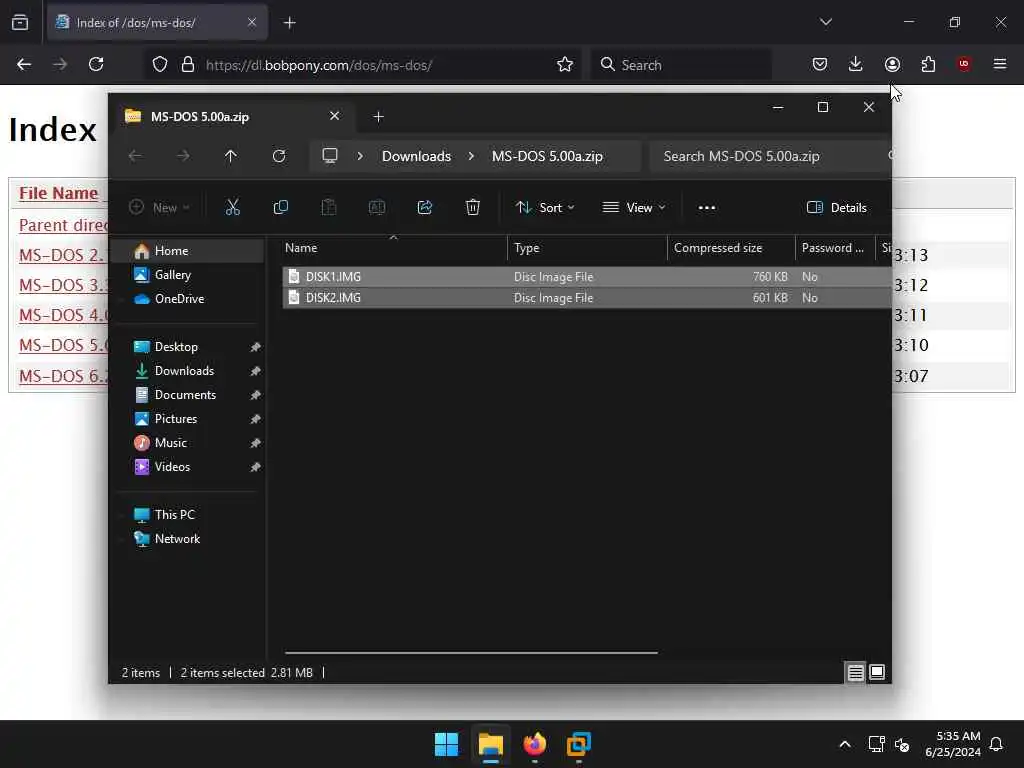Click the Password column header
This screenshot has width=1024, height=768.
coord(835,248)
